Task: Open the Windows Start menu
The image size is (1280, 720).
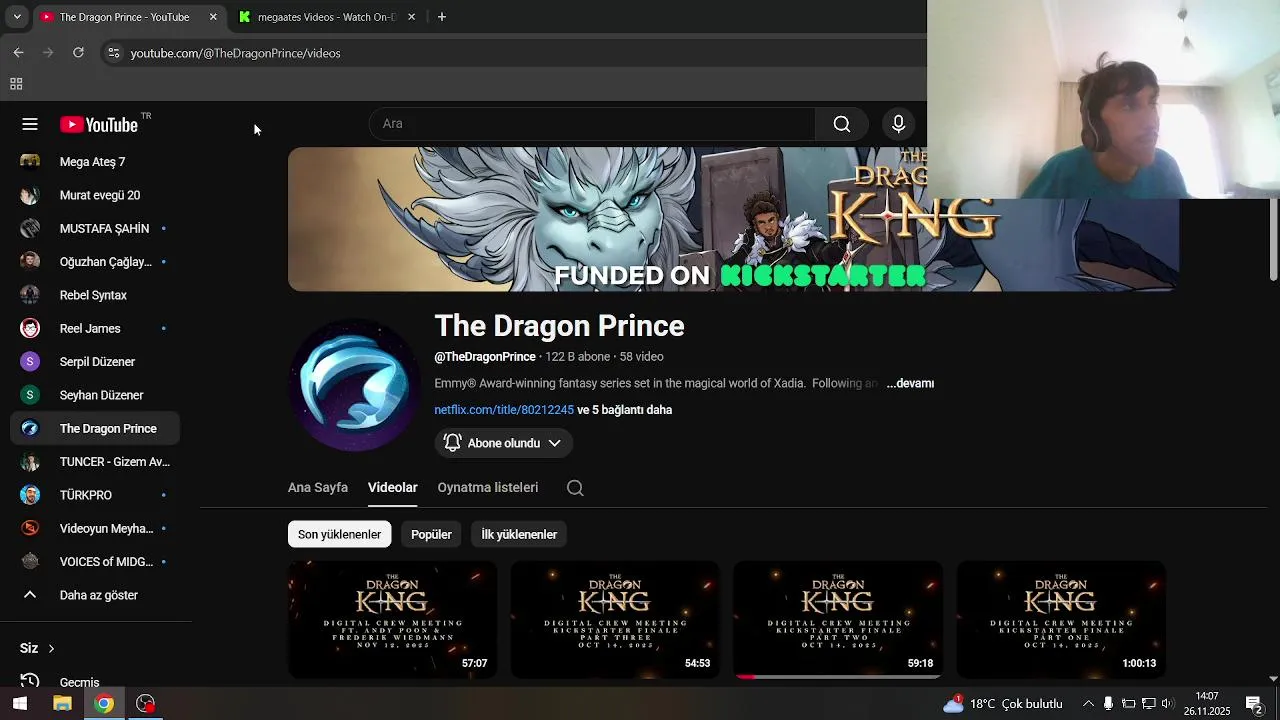Action: tap(19, 704)
